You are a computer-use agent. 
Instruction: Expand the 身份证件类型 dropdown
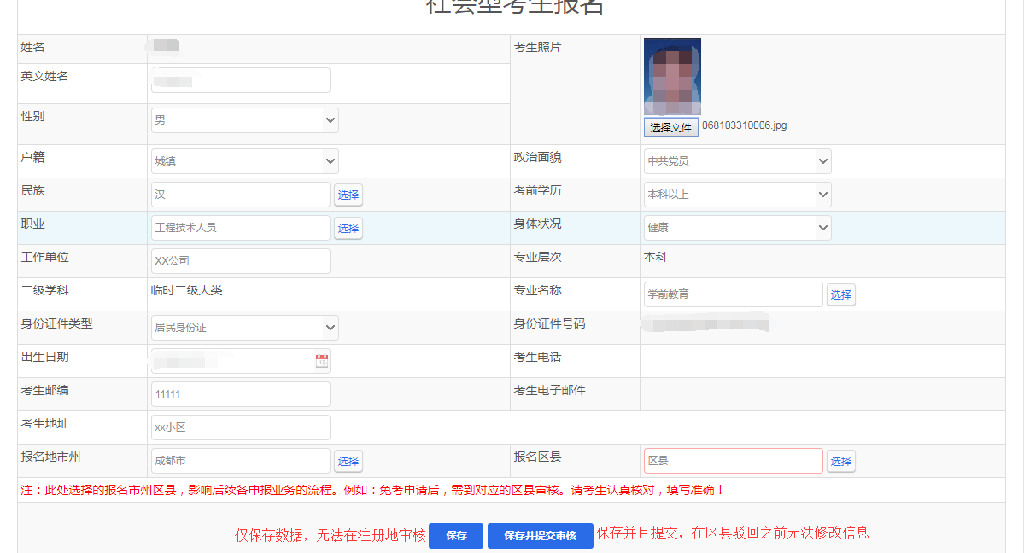(x=244, y=327)
